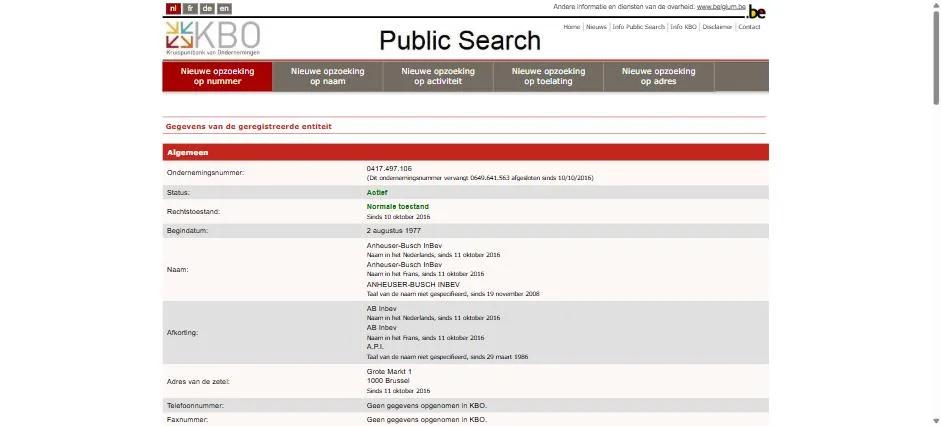Open the Info KBO link
This screenshot has height=426, width=941.
click(684, 27)
